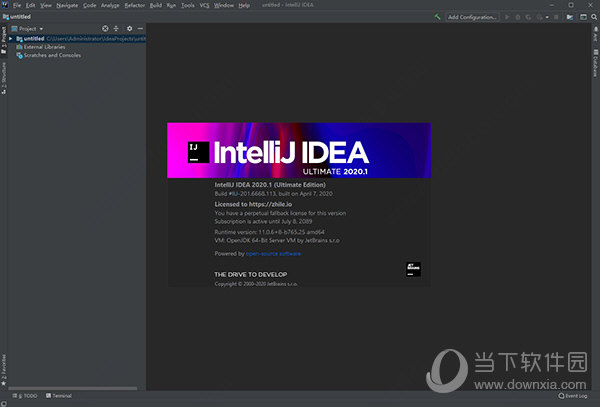Viewport: 600px width, 407px height.
Task: Click the Debug bug icon in toolbar
Action: (x=518, y=17)
